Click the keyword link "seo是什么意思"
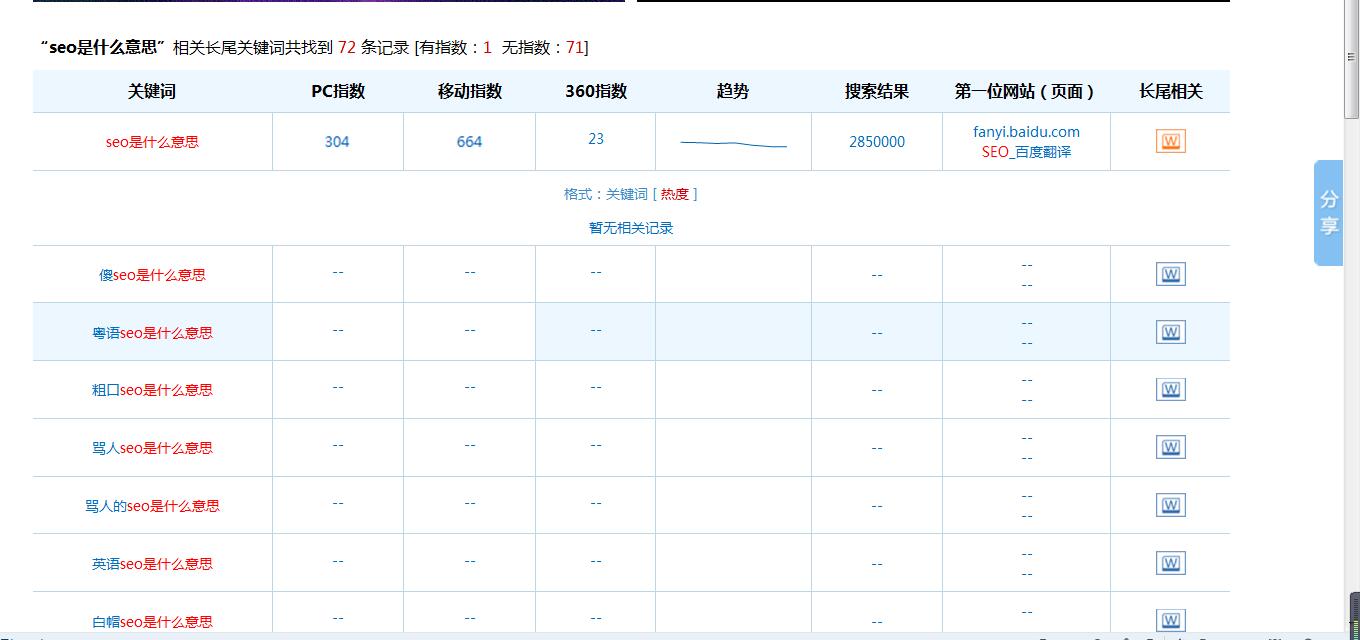Image resolution: width=1360 pixels, height=640 pixels. click(152, 141)
